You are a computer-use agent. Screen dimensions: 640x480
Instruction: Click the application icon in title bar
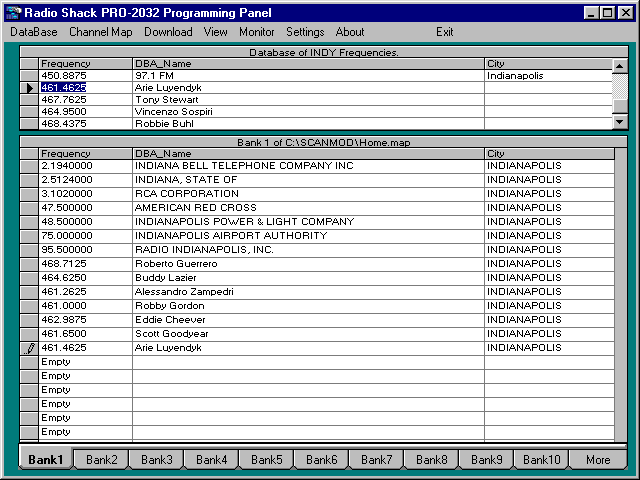pyautogui.click(x=13, y=13)
